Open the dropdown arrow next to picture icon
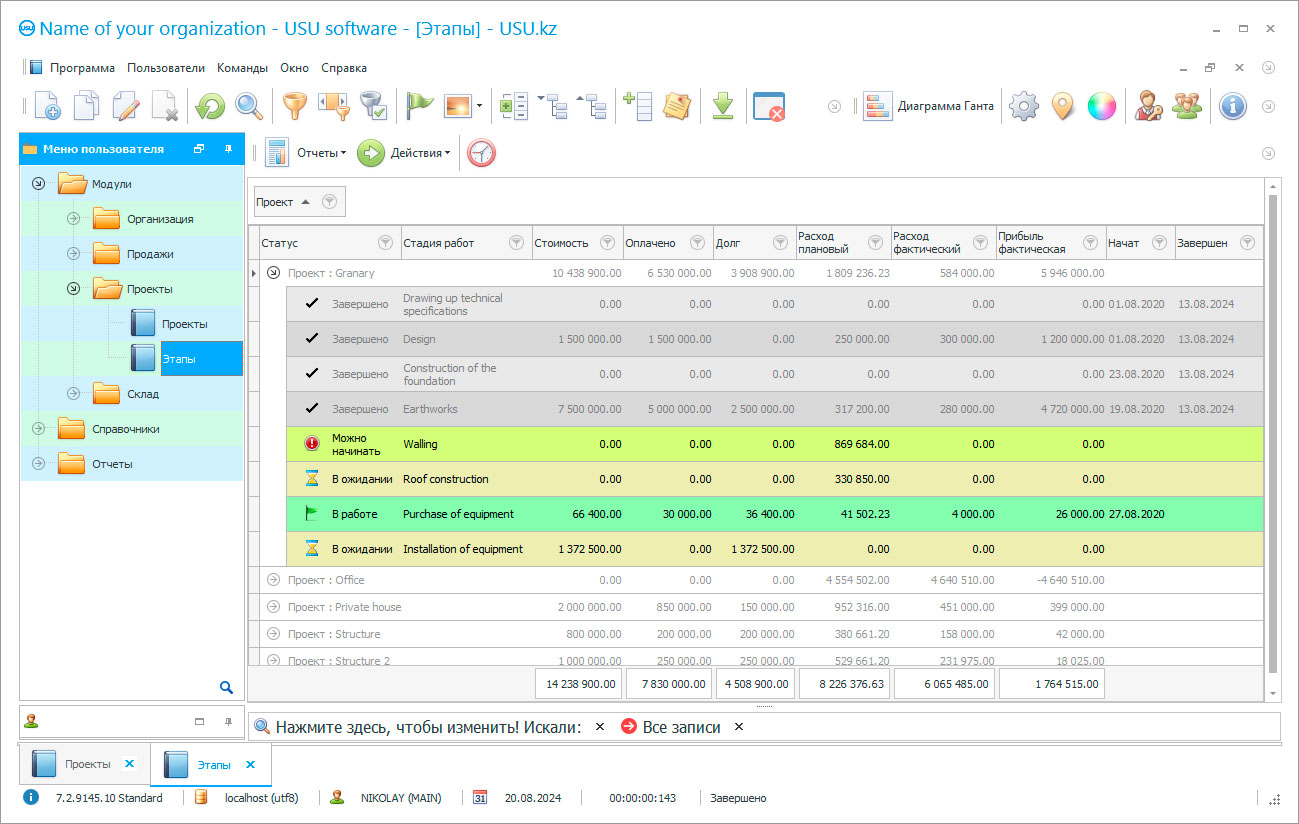 479,106
